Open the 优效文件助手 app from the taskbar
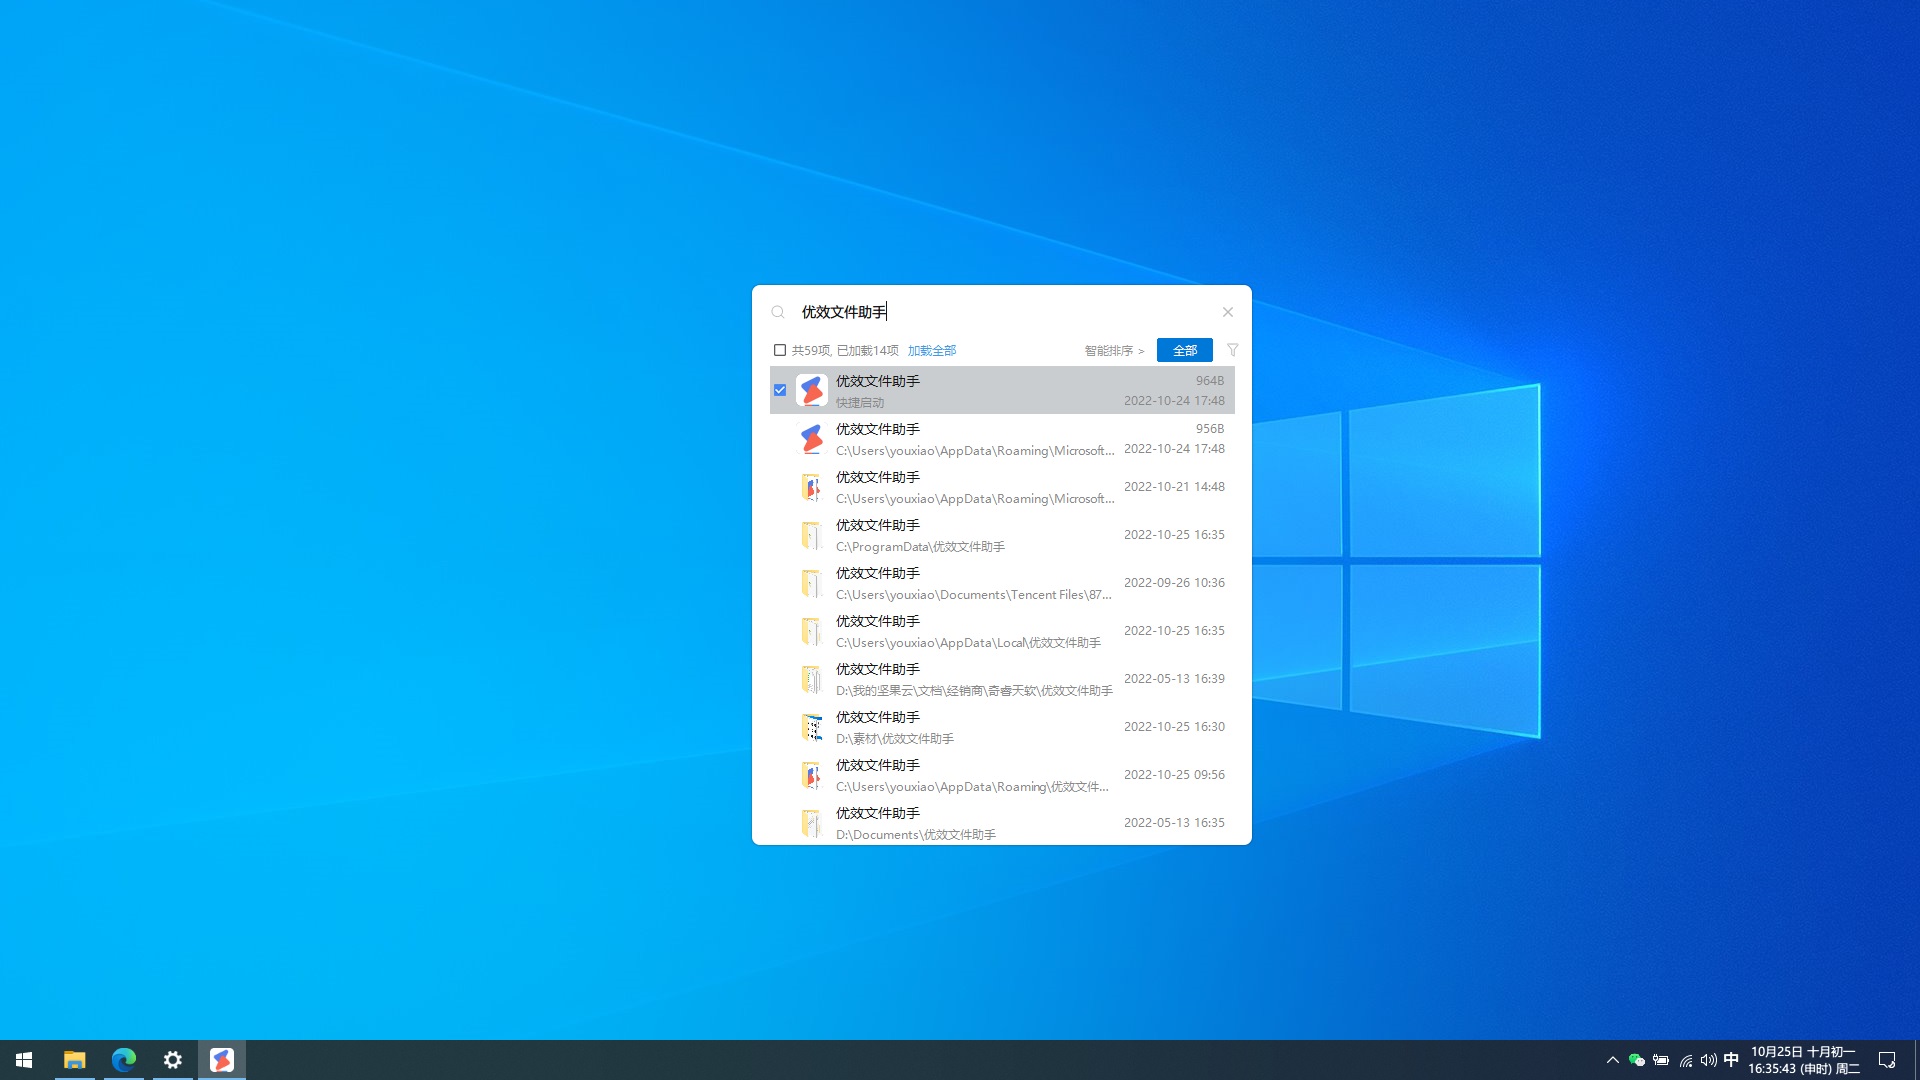The image size is (1920, 1080). point(222,1060)
